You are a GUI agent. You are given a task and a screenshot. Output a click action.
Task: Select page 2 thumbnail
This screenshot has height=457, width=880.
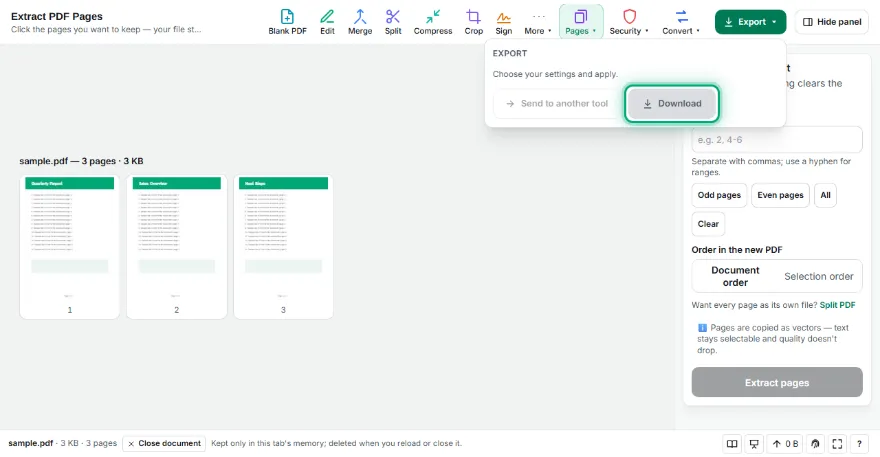coord(176,246)
